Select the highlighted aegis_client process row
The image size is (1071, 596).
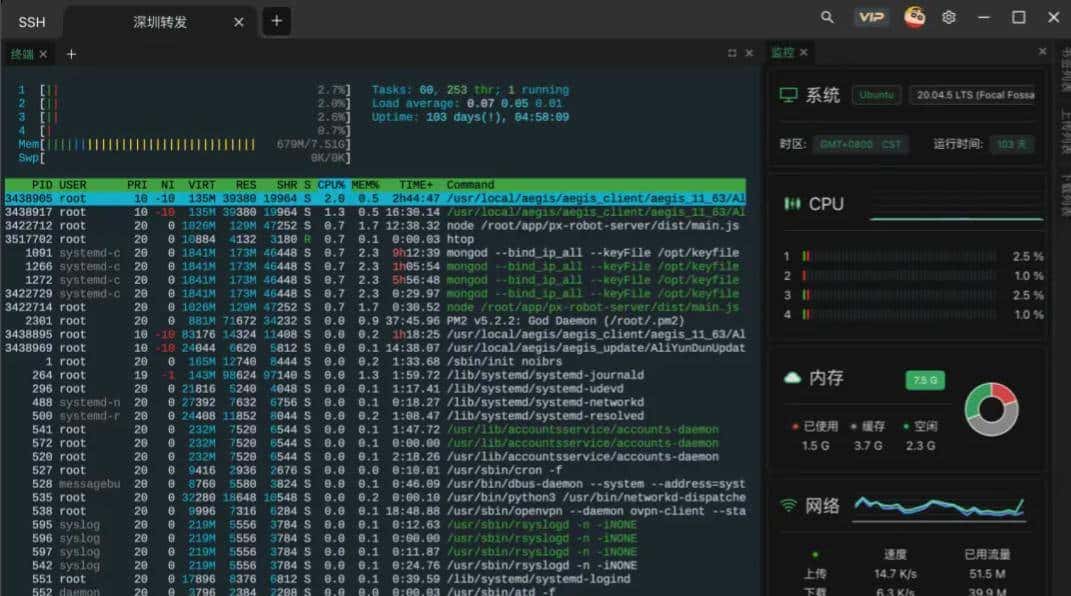pos(300,196)
